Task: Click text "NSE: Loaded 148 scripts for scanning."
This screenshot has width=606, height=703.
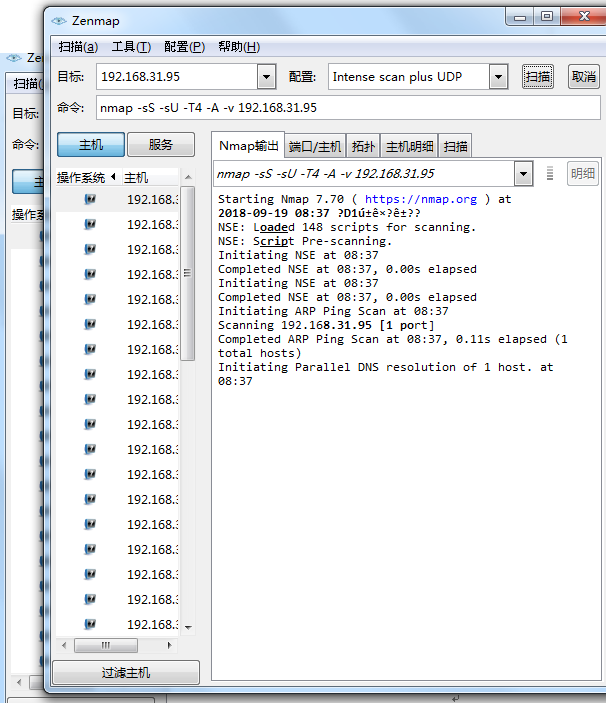Action: 347,227
